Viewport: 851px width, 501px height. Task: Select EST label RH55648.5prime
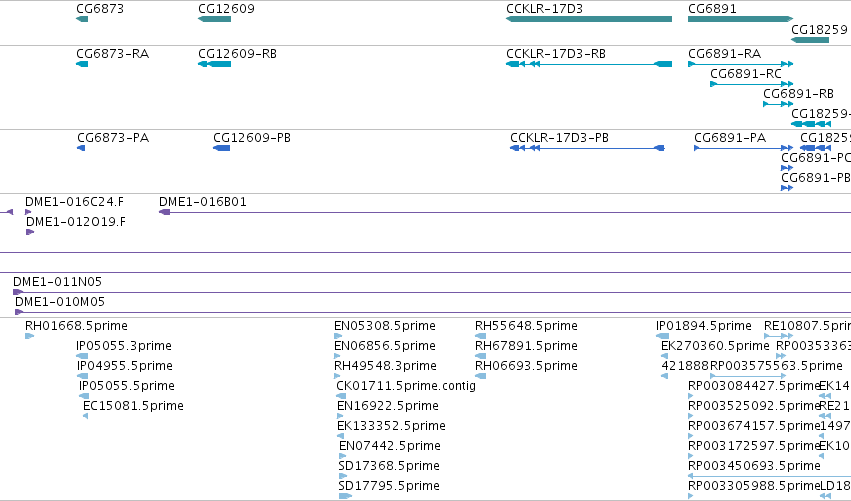(x=526, y=326)
